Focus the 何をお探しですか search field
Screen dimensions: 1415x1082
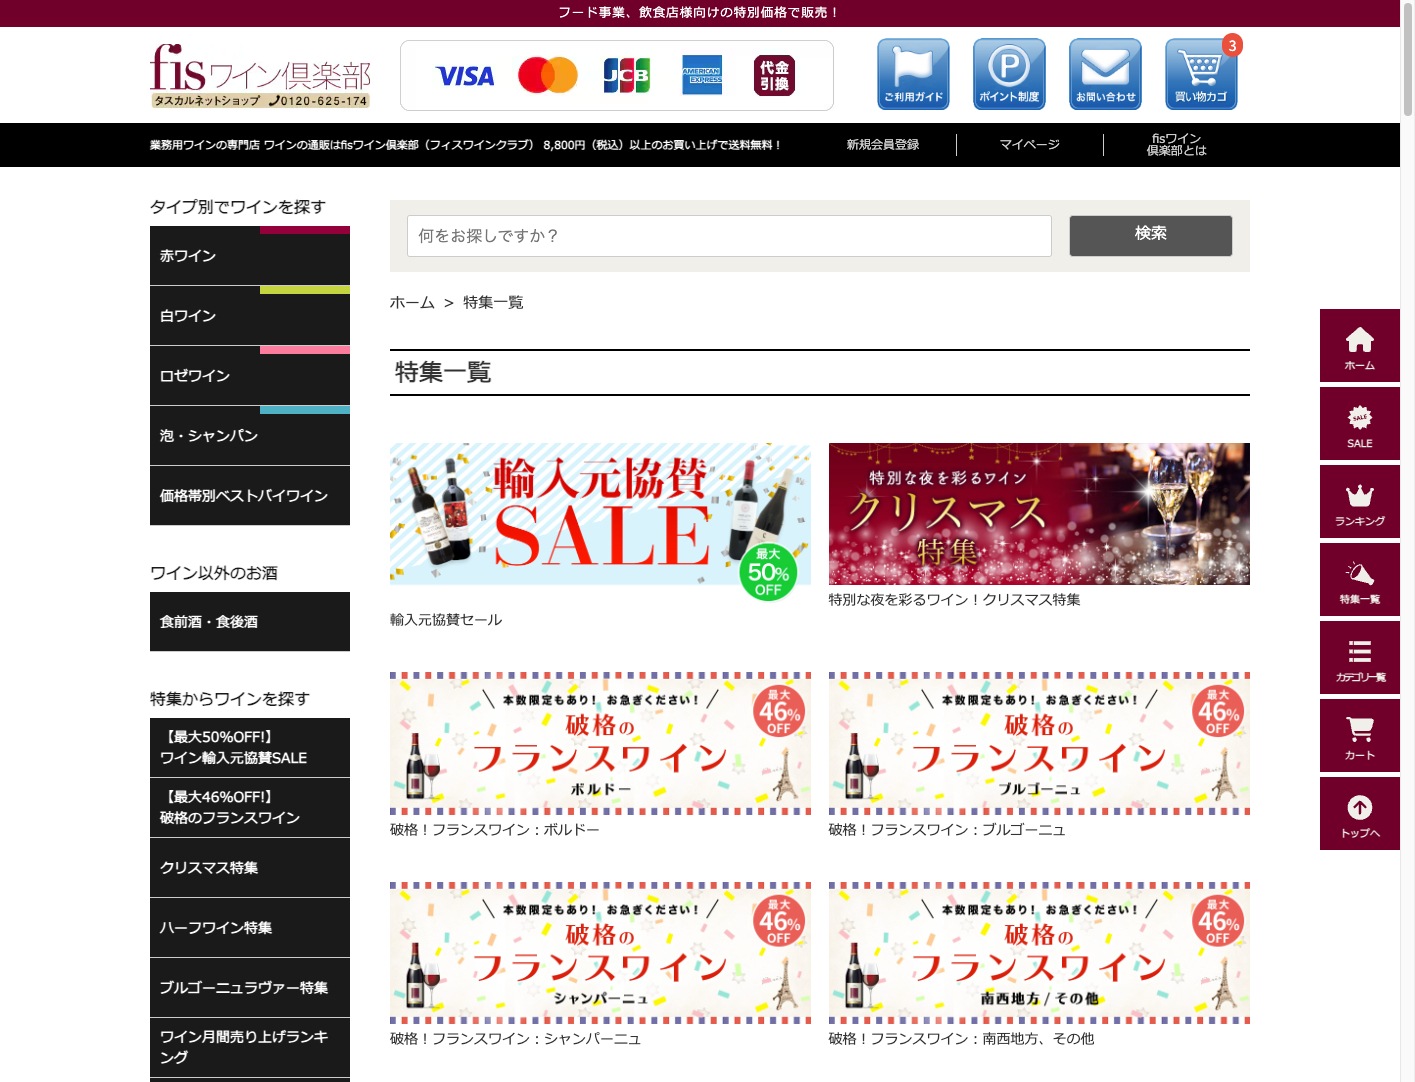coord(729,236)
